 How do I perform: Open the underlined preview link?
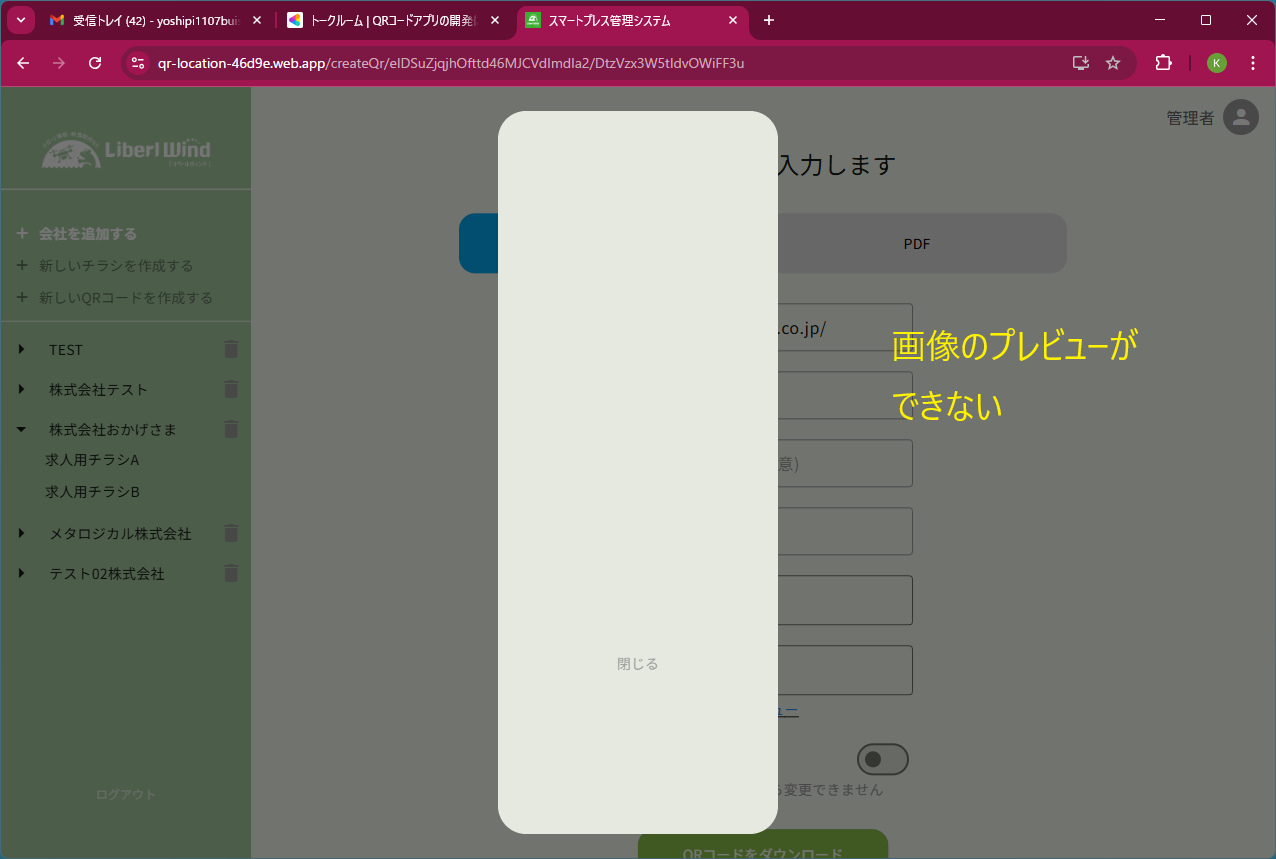[788, 711]
